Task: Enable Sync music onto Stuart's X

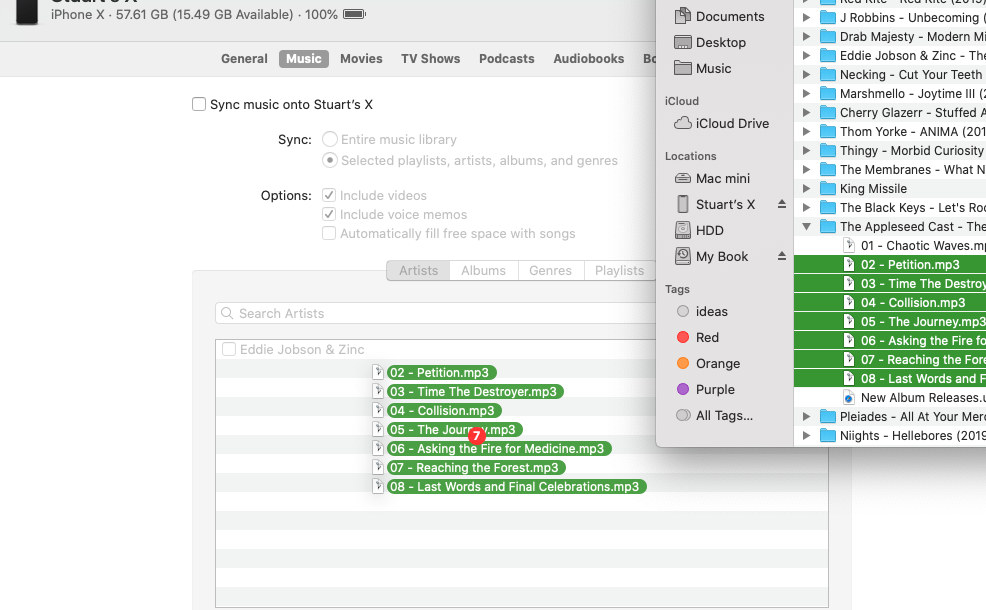Action: [x=199, y=104]
